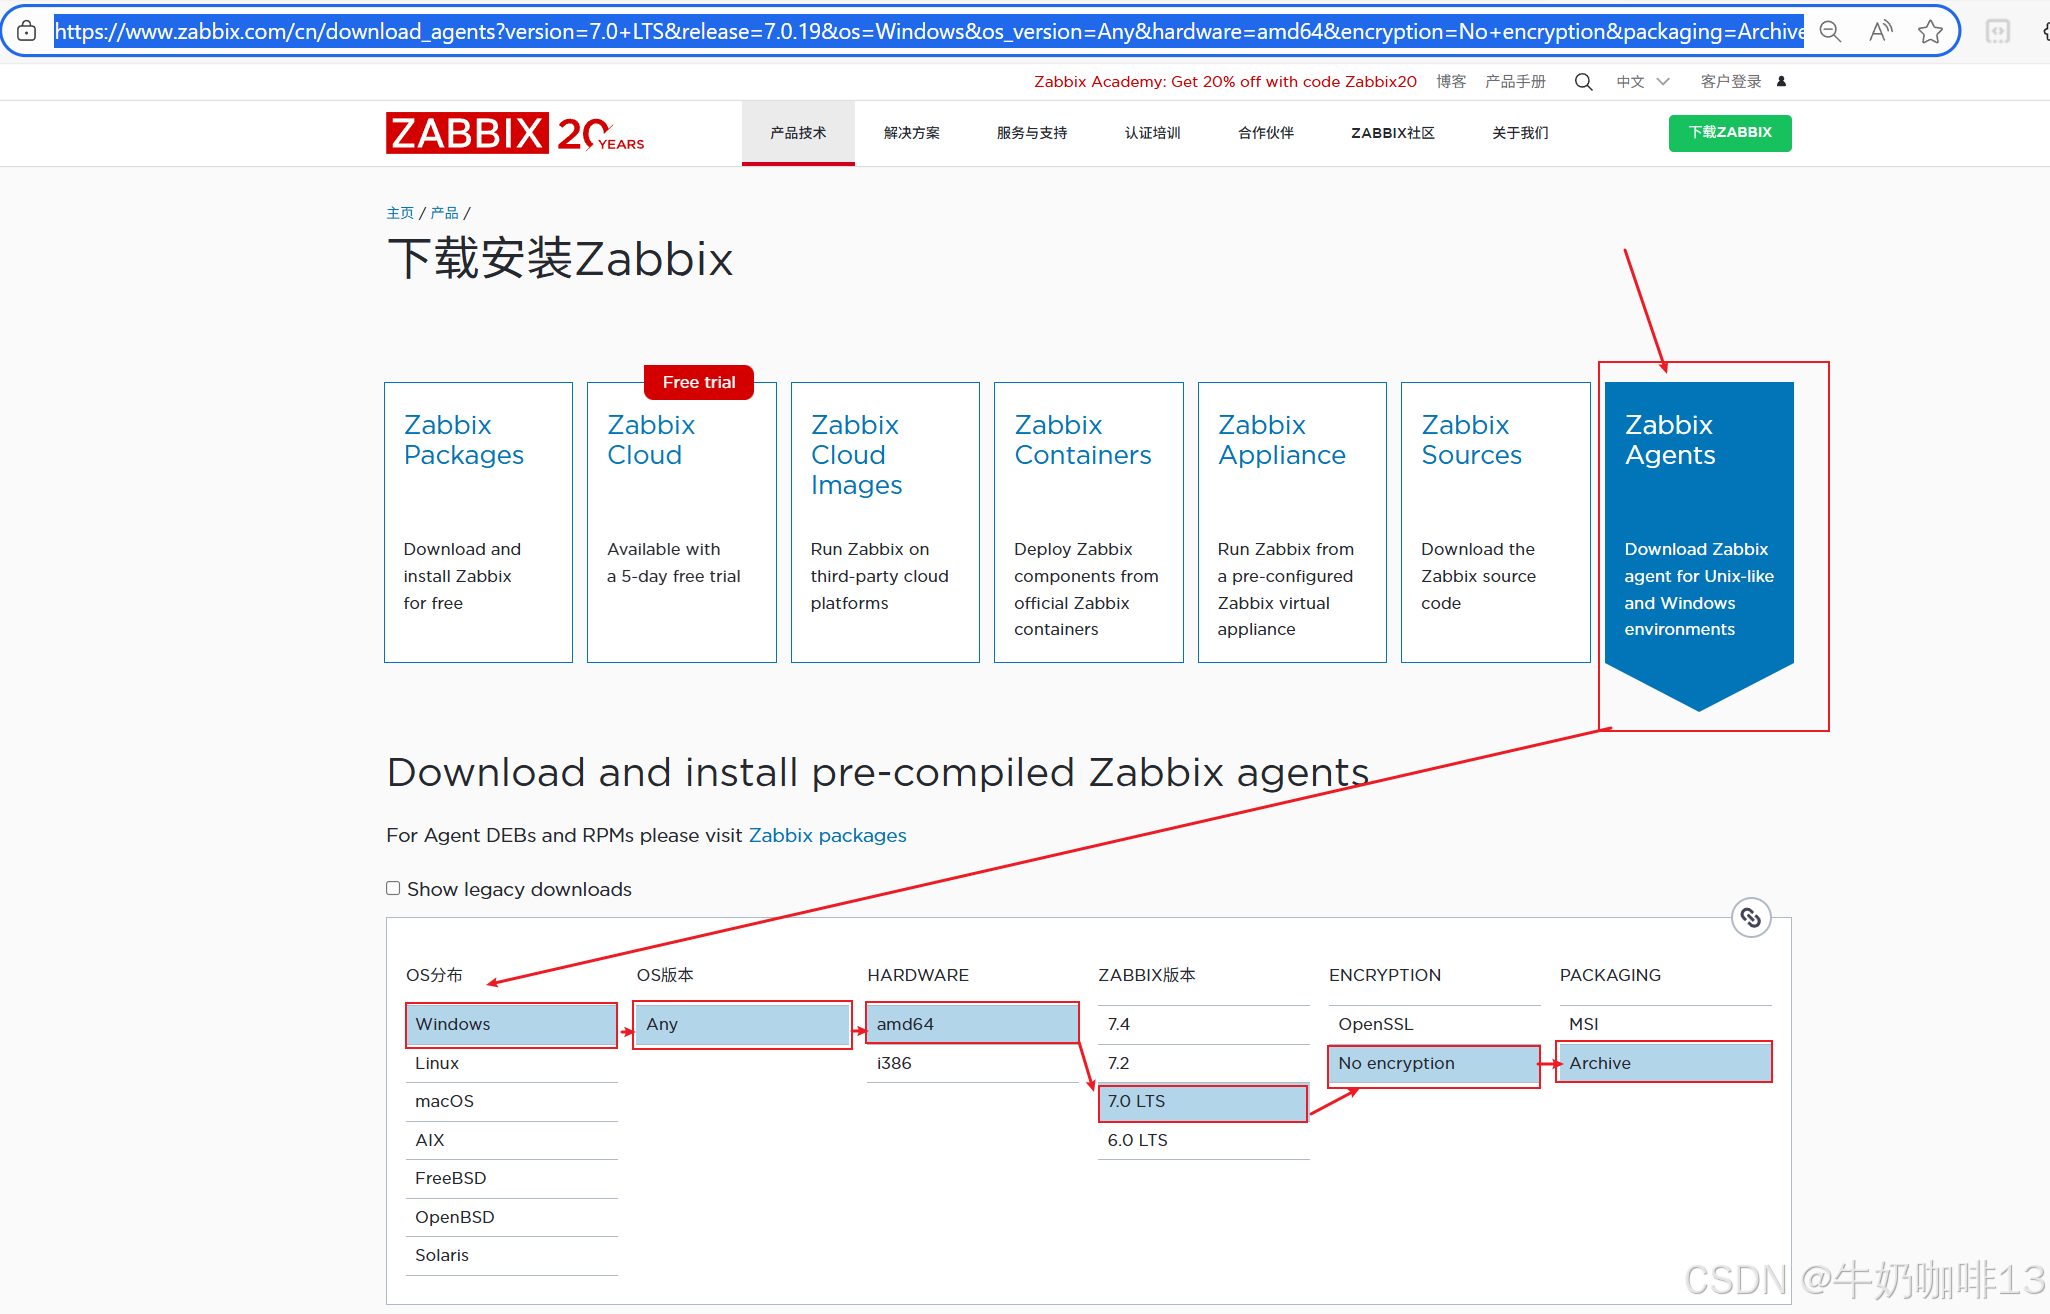Click the copy link chain icon
This screenshot has height=1314, width=2050.
(1750, 917)
